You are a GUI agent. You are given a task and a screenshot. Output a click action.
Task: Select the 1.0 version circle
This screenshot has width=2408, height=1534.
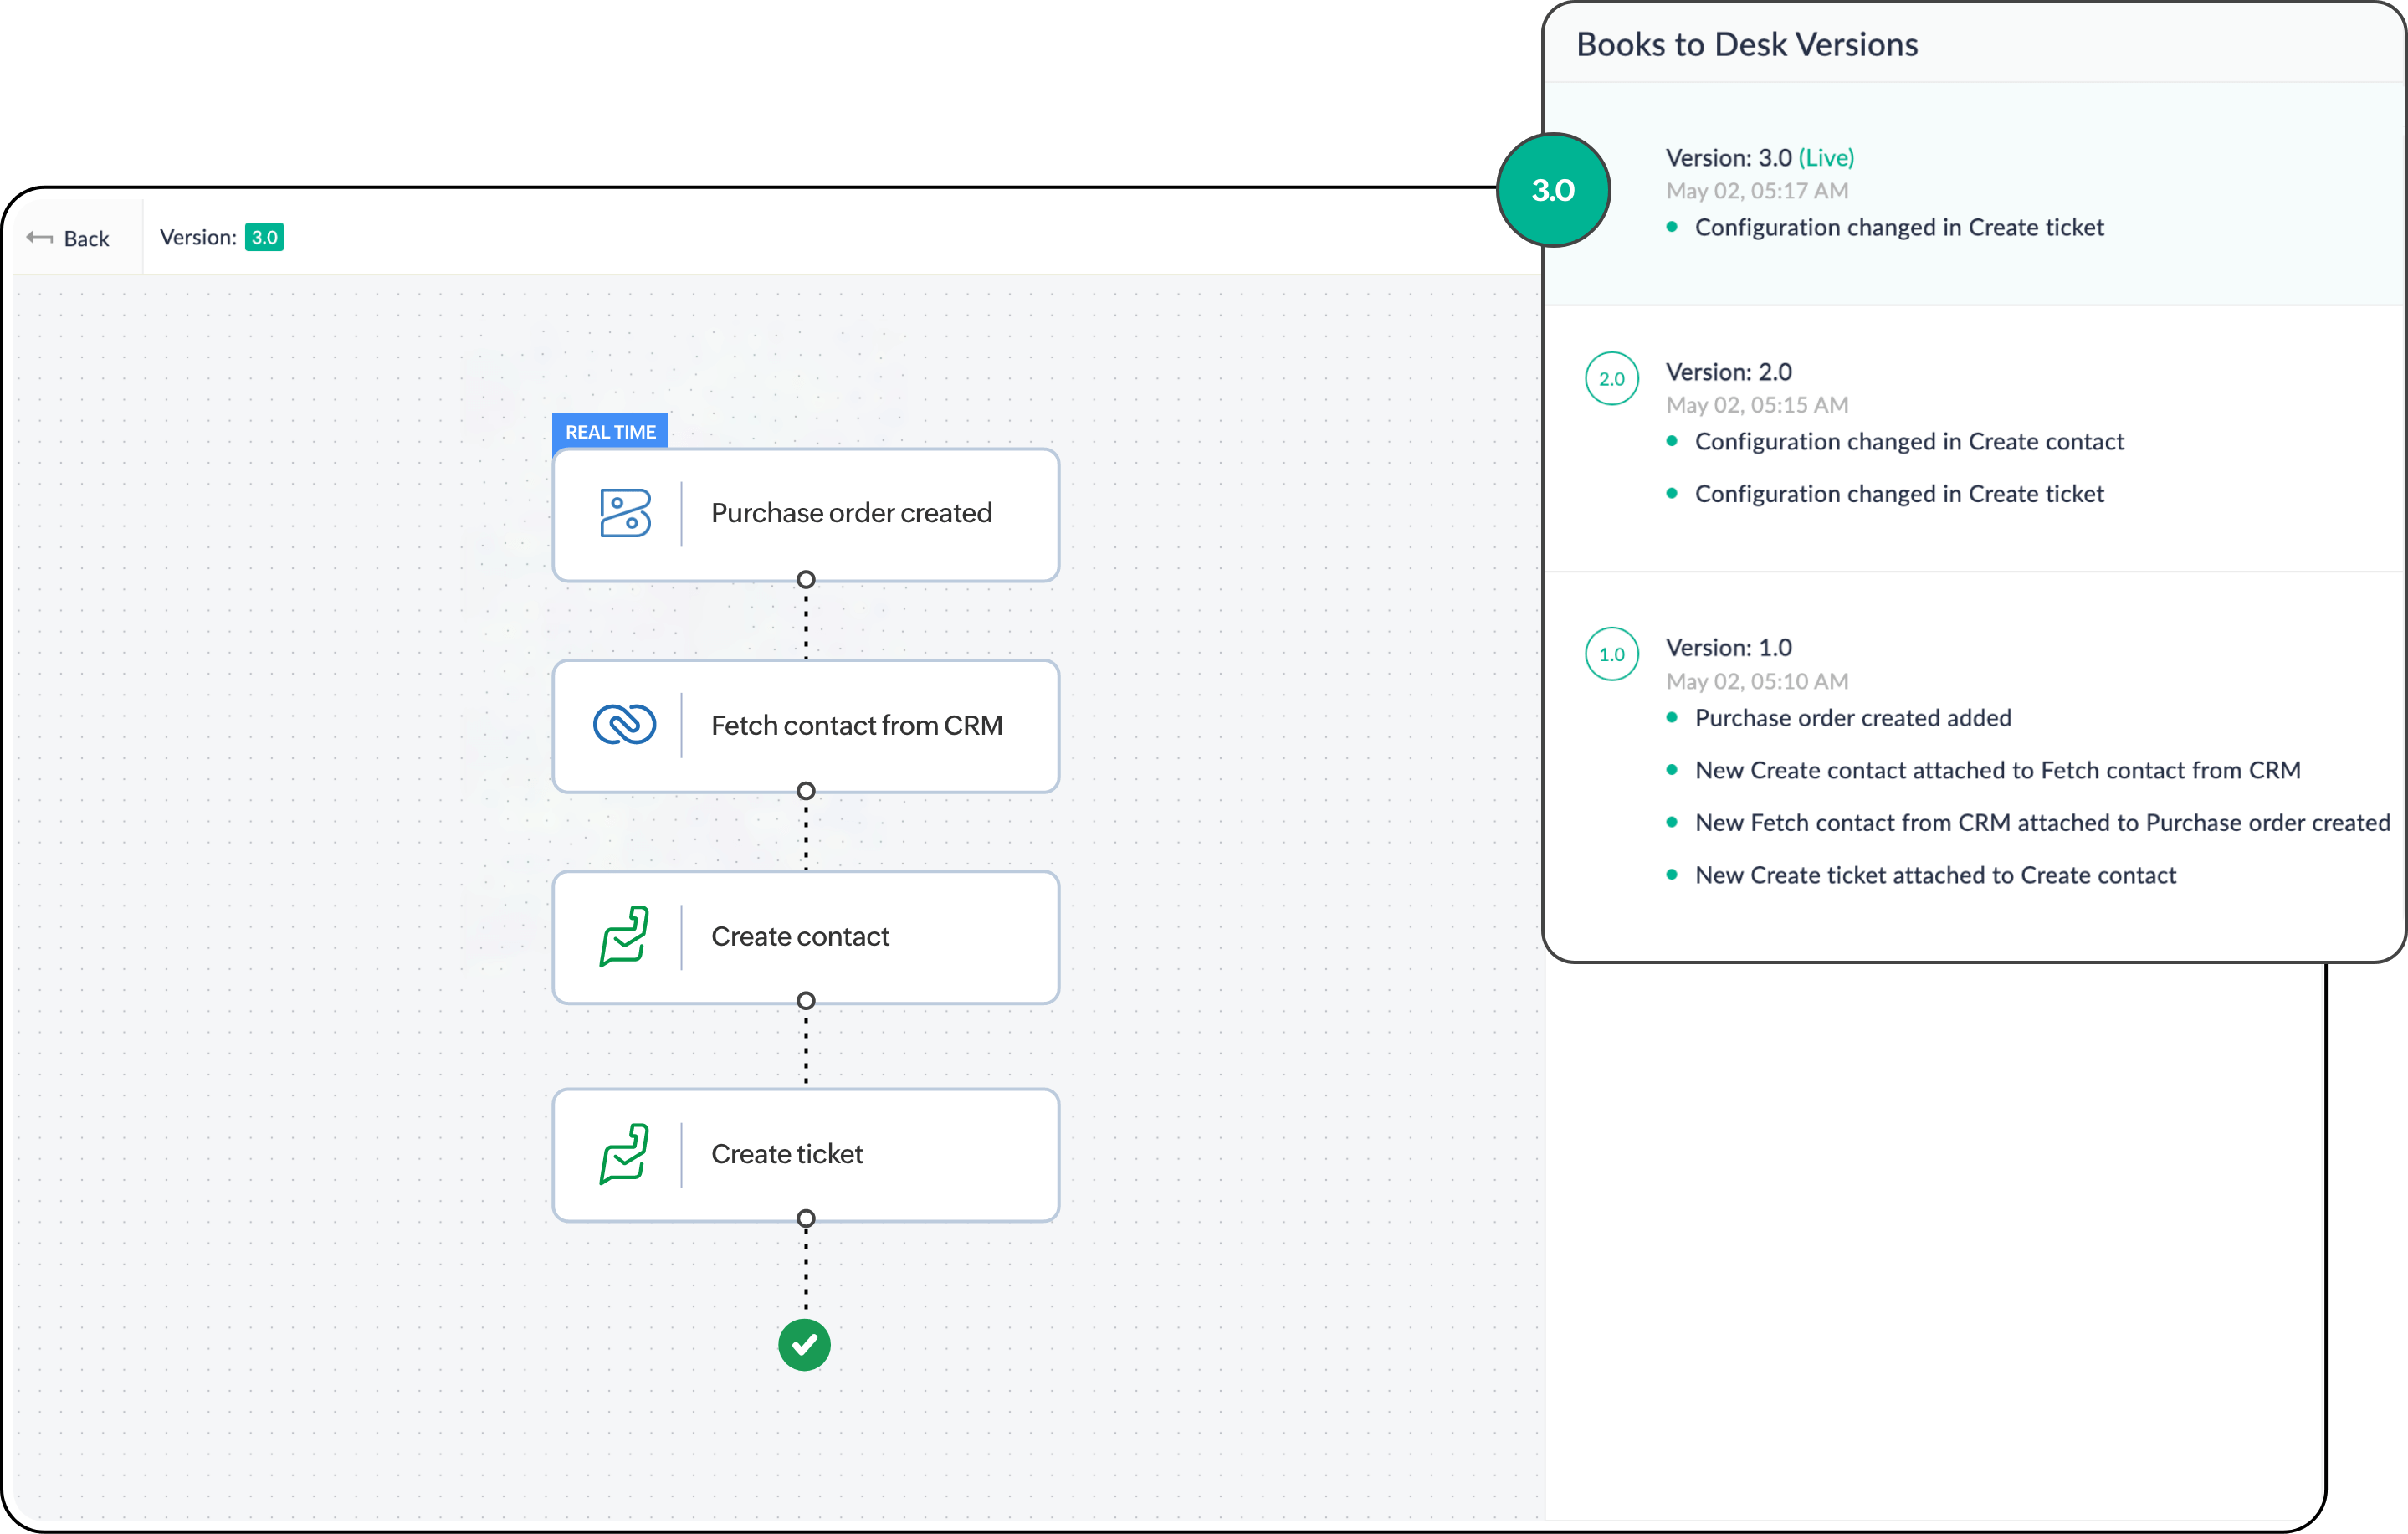tap(1611, 655)
